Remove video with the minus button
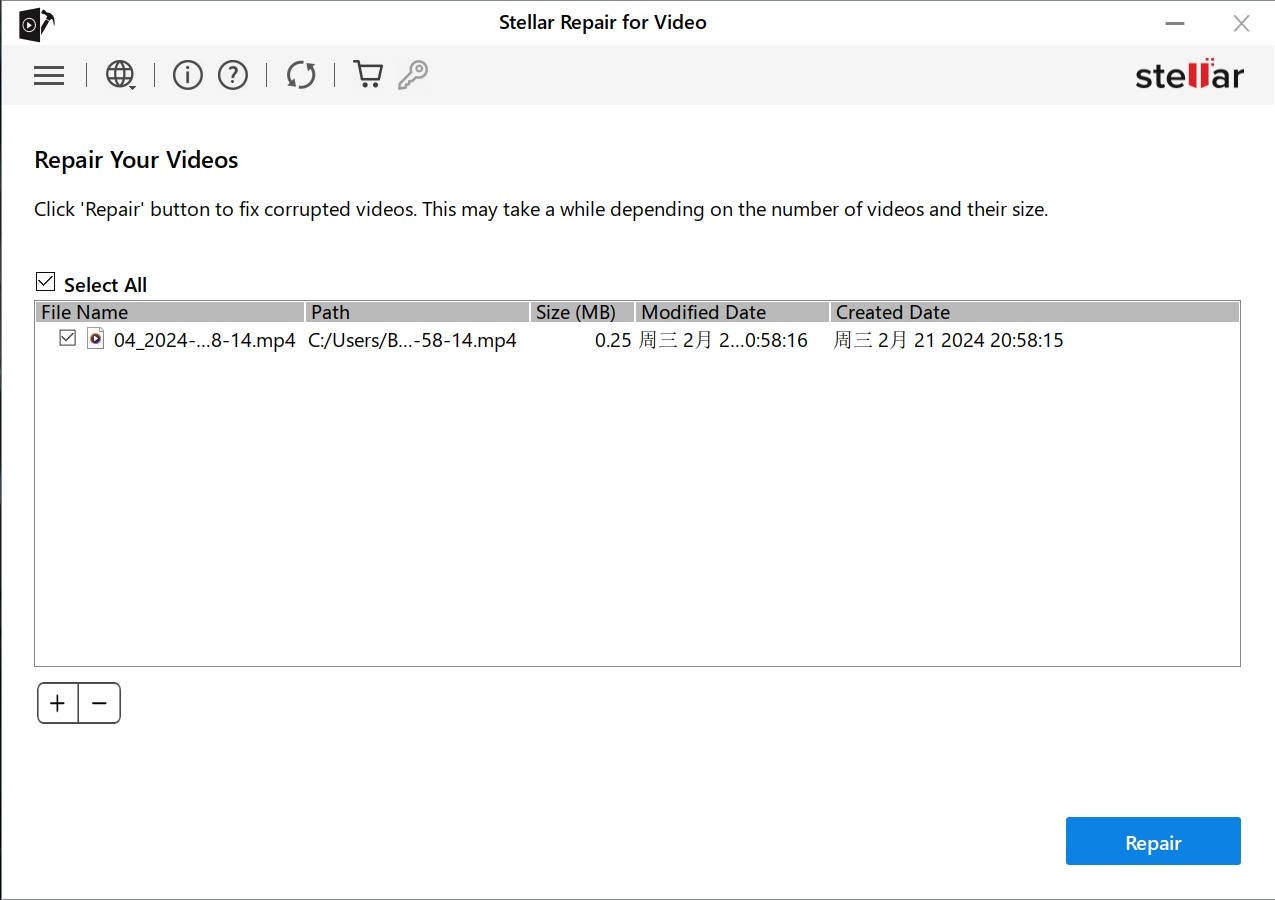This screenshot has height=900, width=1275. pos(99,703)
